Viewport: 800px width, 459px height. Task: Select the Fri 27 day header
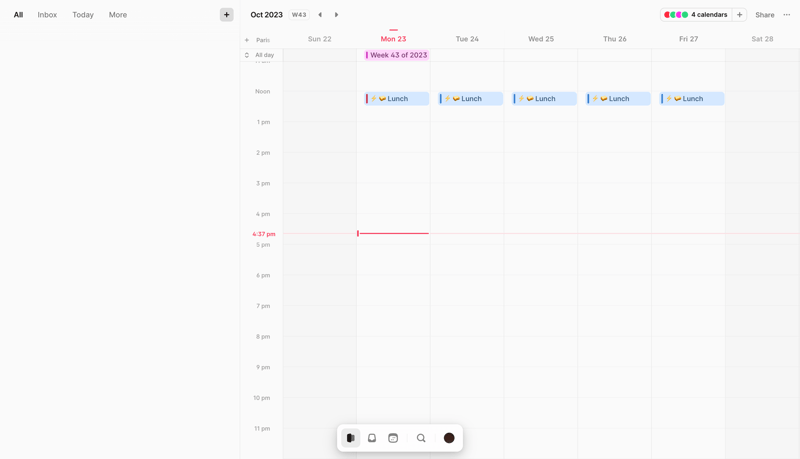point(688,39)
